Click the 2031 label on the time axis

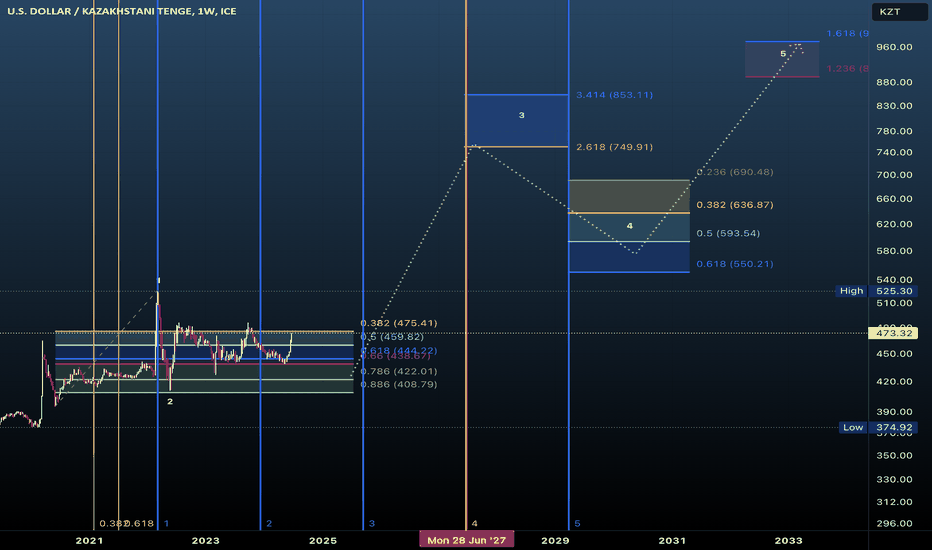tap(672, 540)
